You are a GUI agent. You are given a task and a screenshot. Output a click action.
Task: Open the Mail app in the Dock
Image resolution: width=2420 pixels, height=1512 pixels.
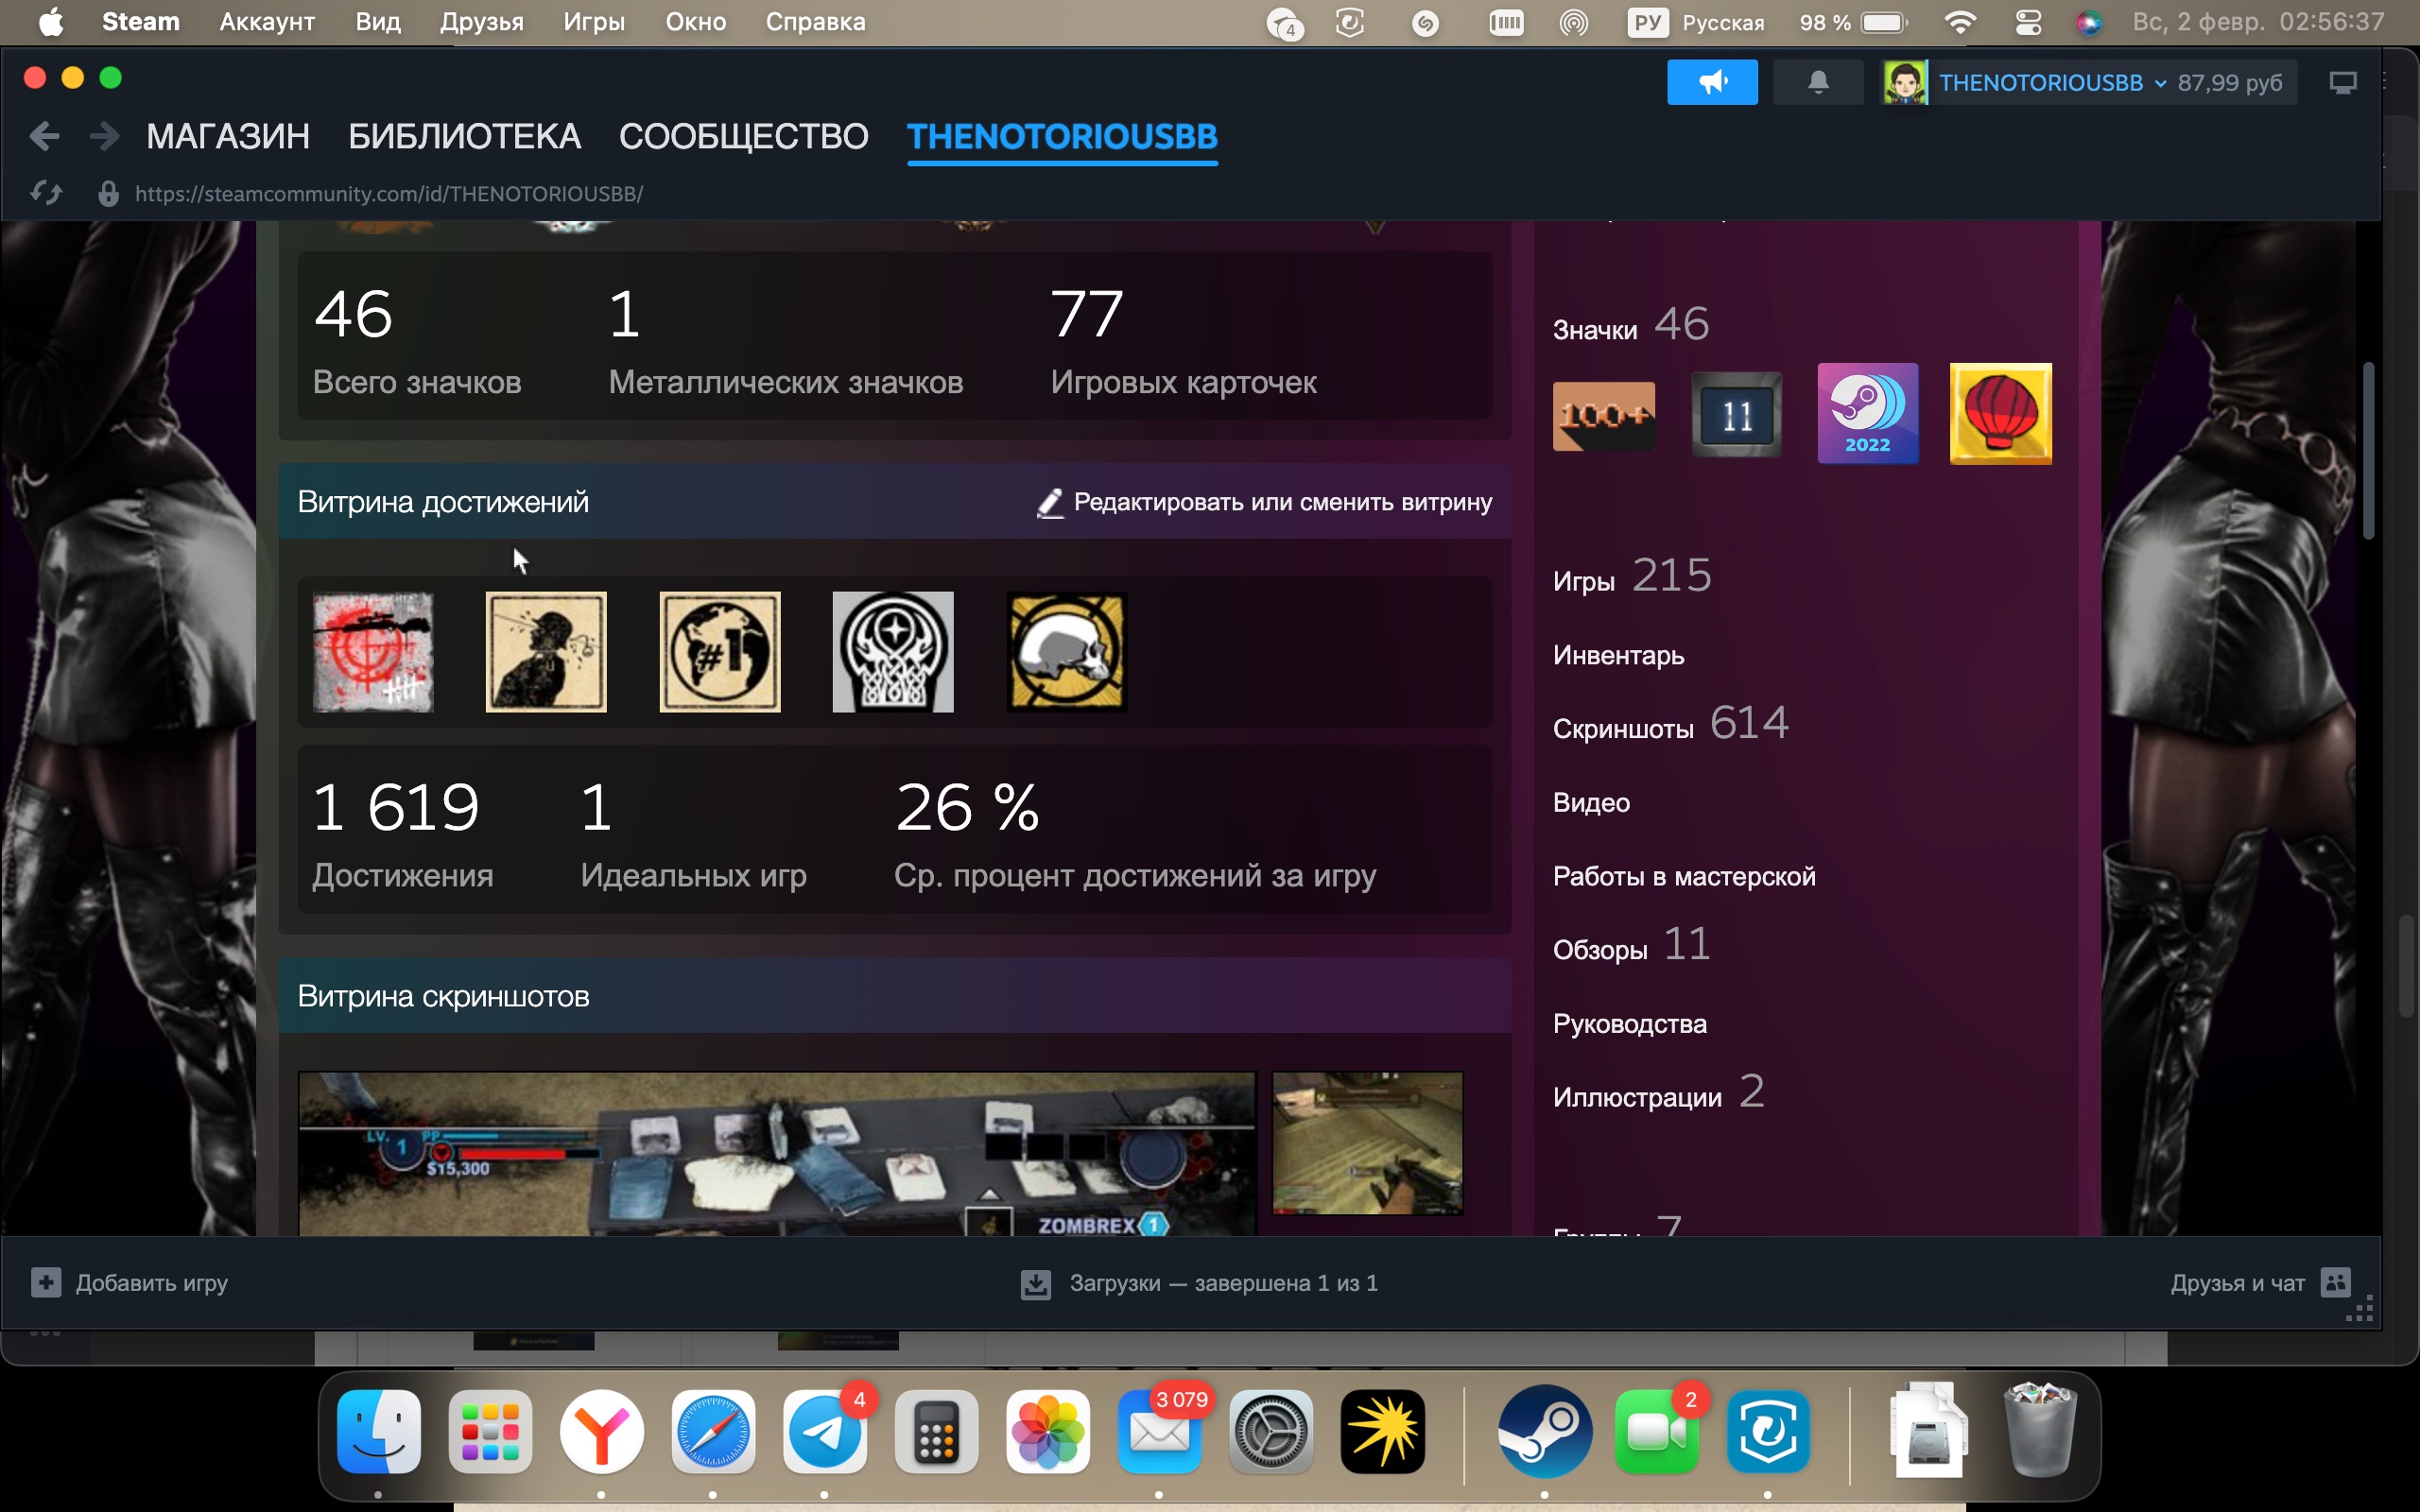tap(1160, 1431)
